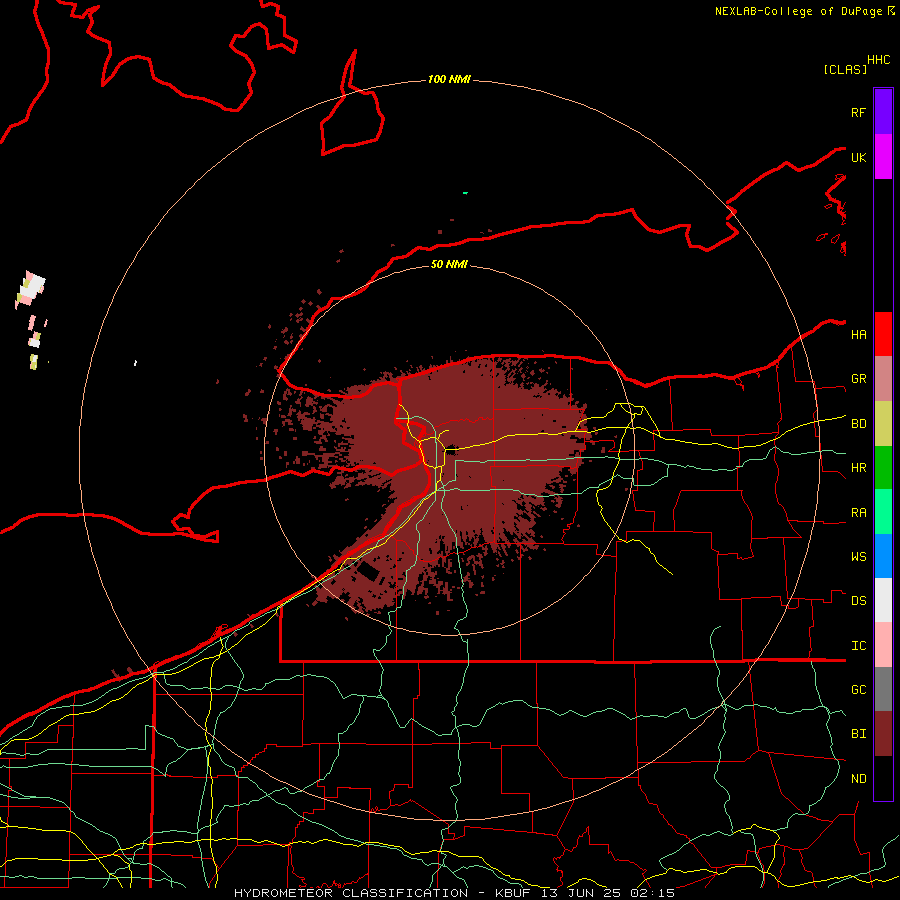The image size is (900, 900).
Task: Select the IC light pink legend swatch
Action: click(x=883, y=645)
